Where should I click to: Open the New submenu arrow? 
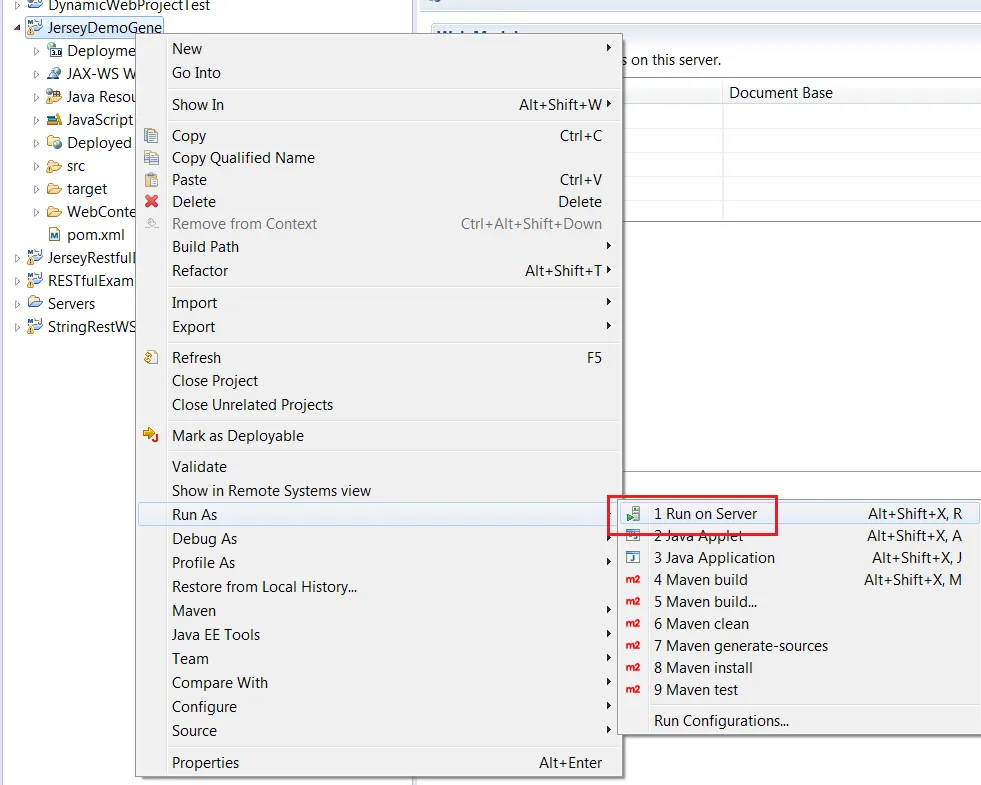pos(608,48)
